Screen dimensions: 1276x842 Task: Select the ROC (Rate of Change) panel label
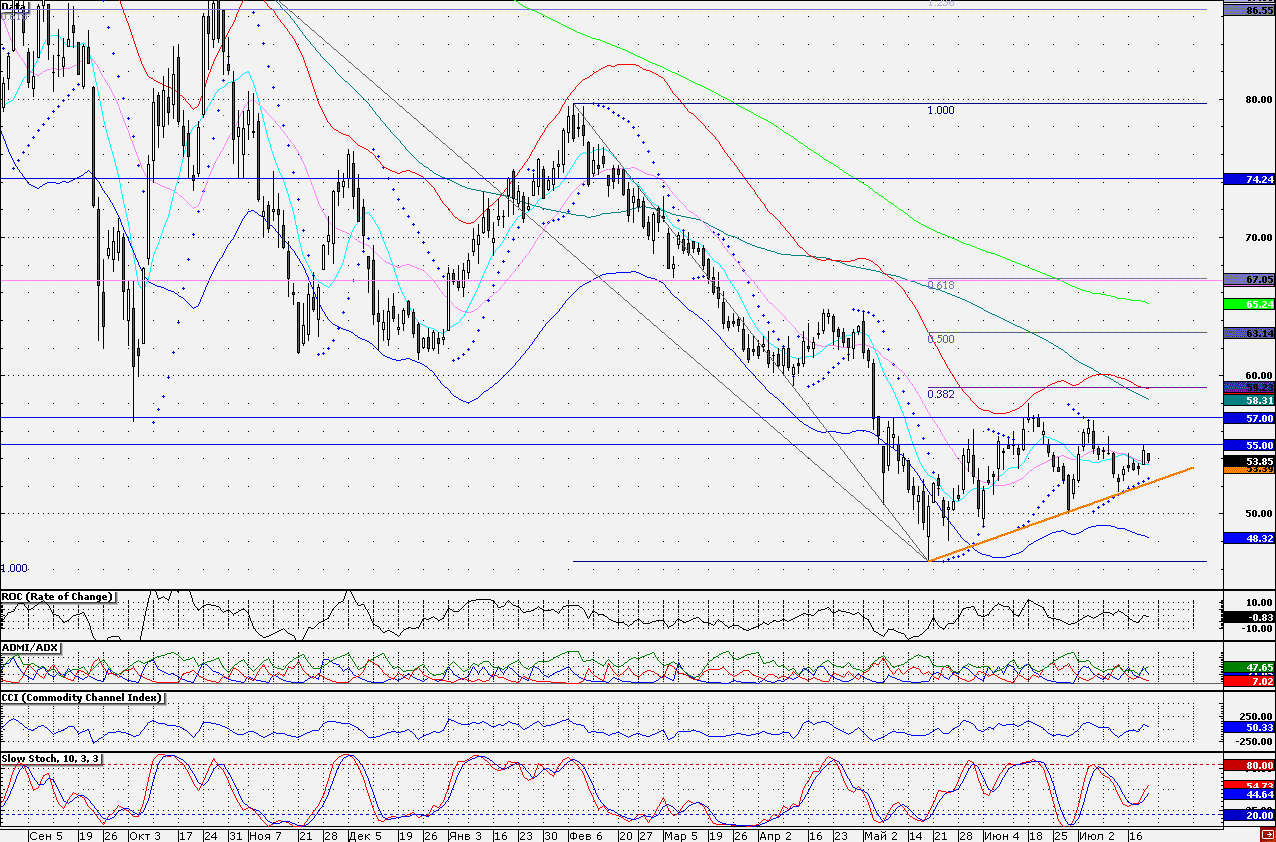point(57,597)
